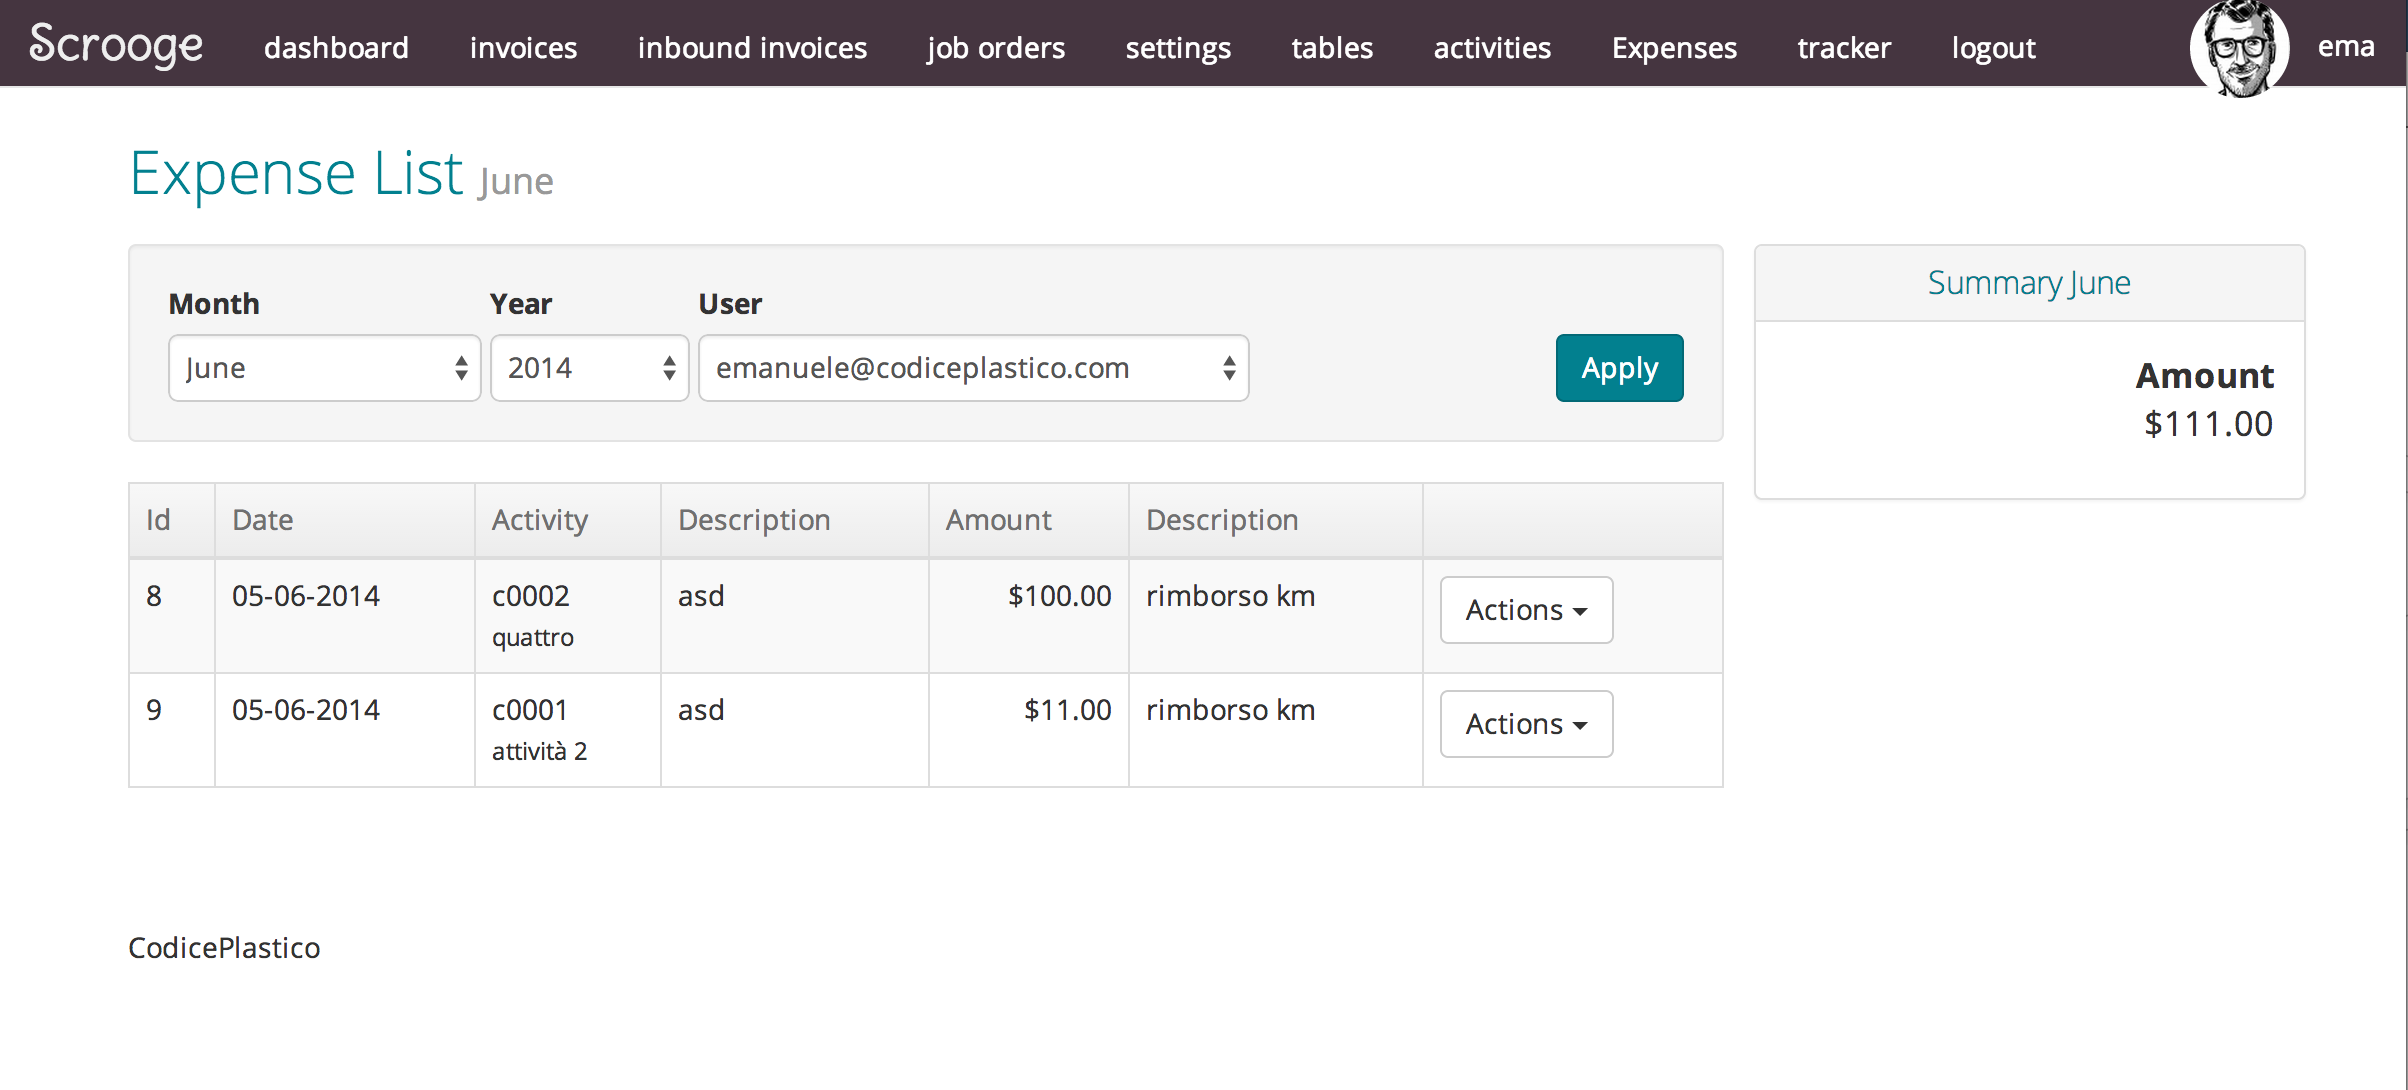The height and width of the screenshot is (1090, 2408).
Task: Open Actions menu for expense 8
Action: [x=1525, y=610]
